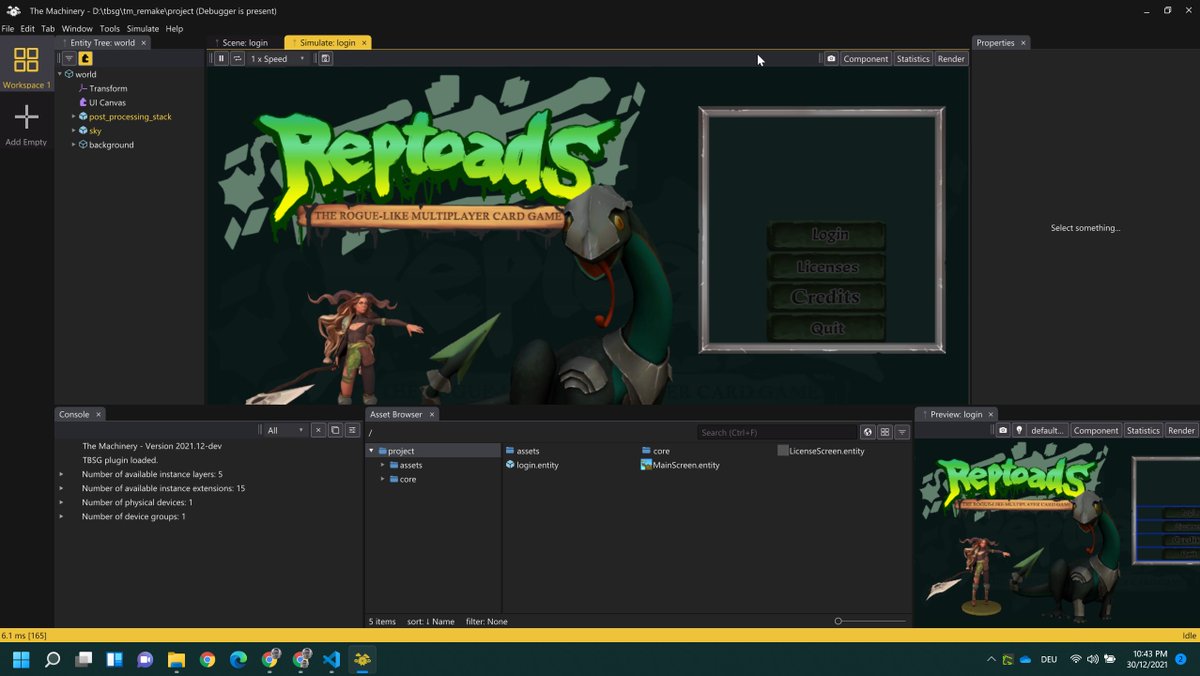
Task: Pause the simulation
Action: click(x=222, y=59)
